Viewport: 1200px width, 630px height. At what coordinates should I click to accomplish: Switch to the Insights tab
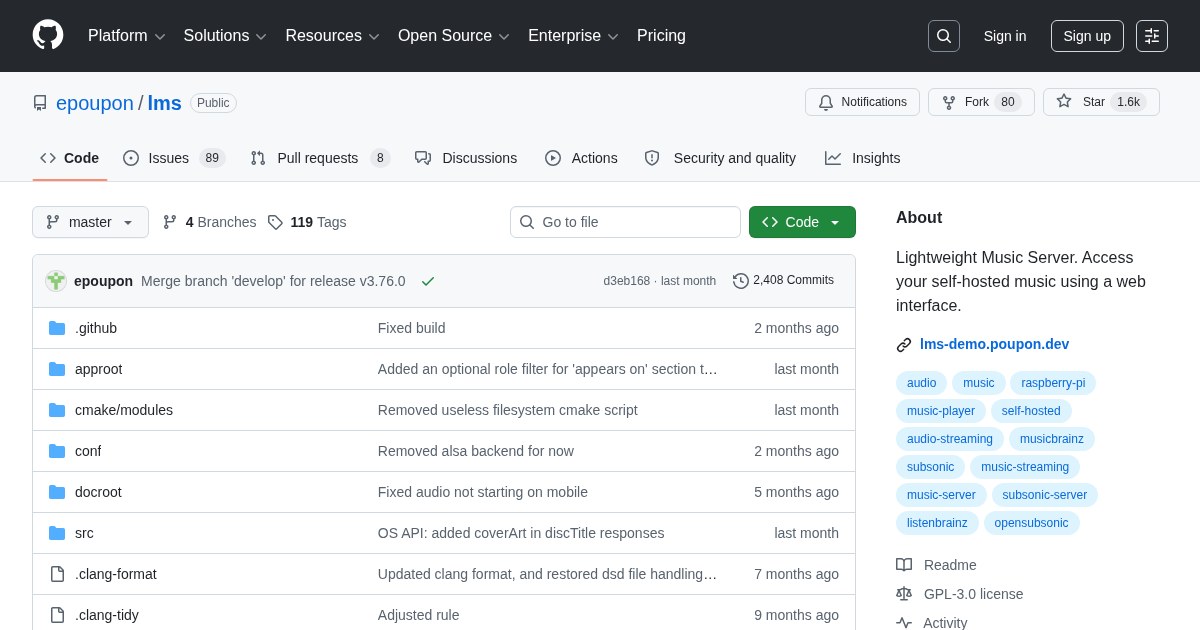point(862,158)
